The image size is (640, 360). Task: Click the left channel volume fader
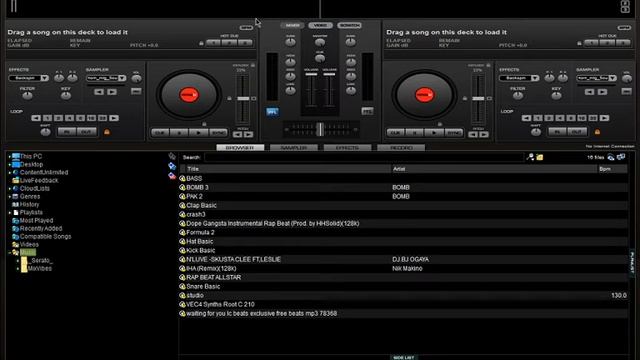tap(311, 74)
